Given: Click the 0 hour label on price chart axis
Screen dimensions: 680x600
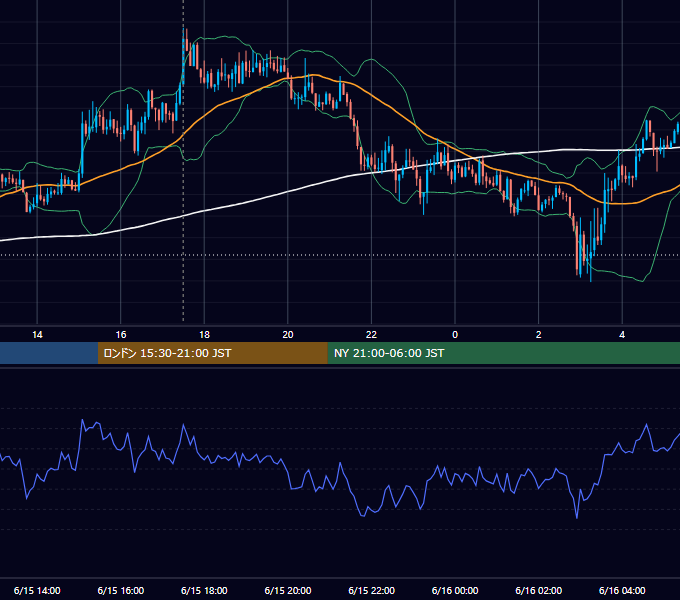Looking at the screenshot, I should point(455,335).
